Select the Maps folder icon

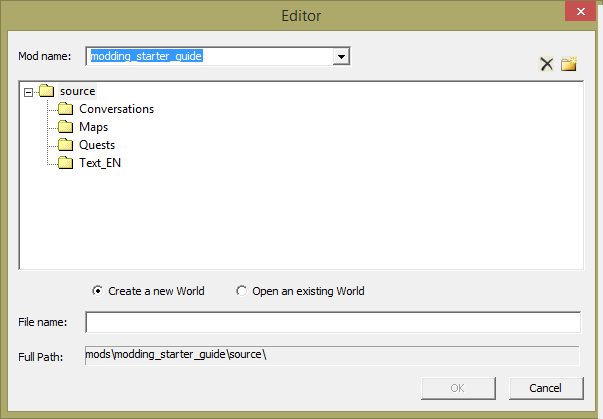click(x=66, y=127)
